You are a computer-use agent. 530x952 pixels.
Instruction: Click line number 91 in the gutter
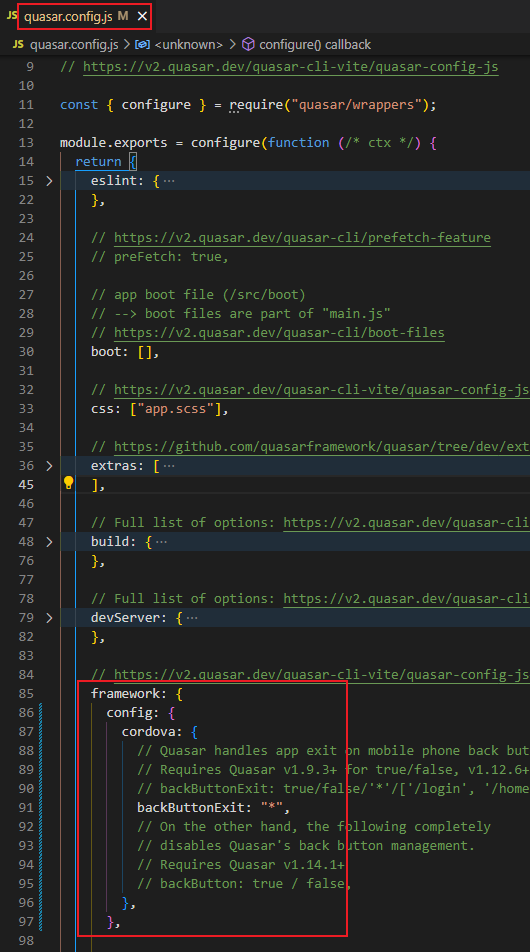(26, 808)
